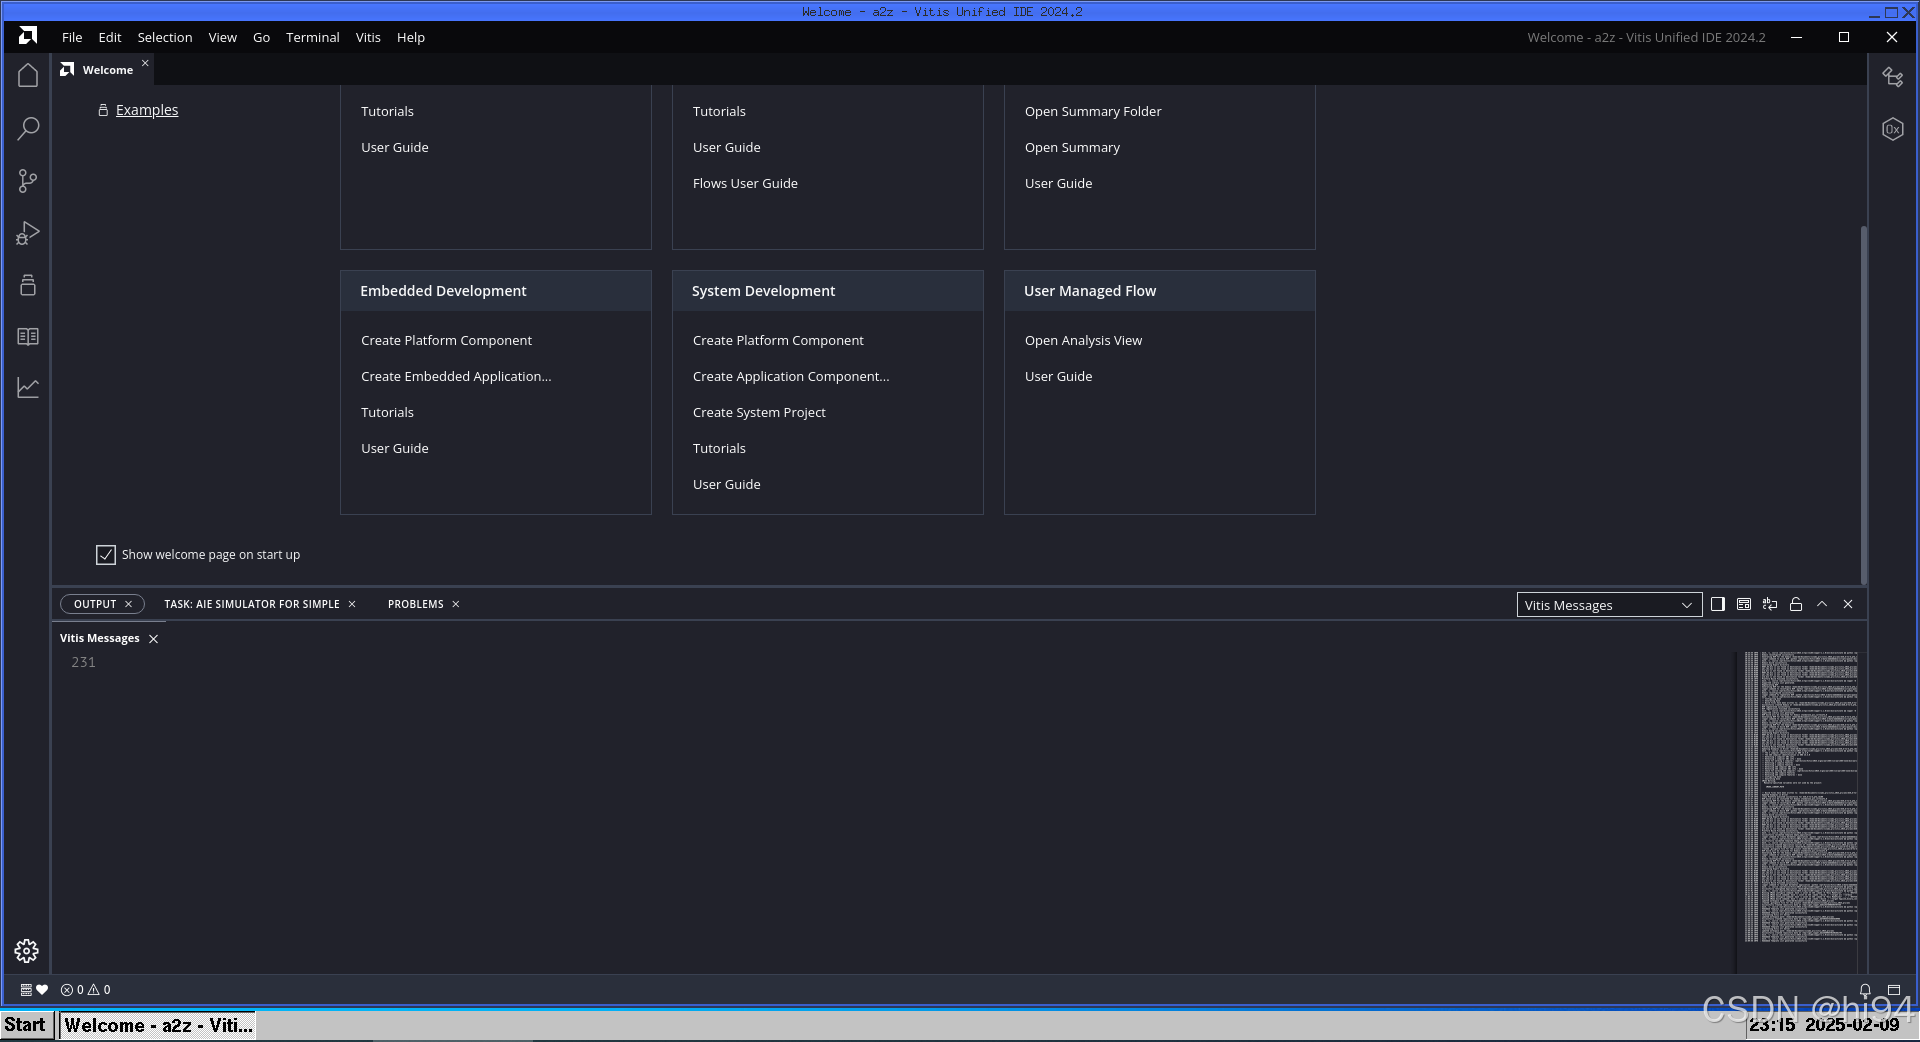Open the Manage settings gear
1920x1042 pixels.
(x=27, y=951)
